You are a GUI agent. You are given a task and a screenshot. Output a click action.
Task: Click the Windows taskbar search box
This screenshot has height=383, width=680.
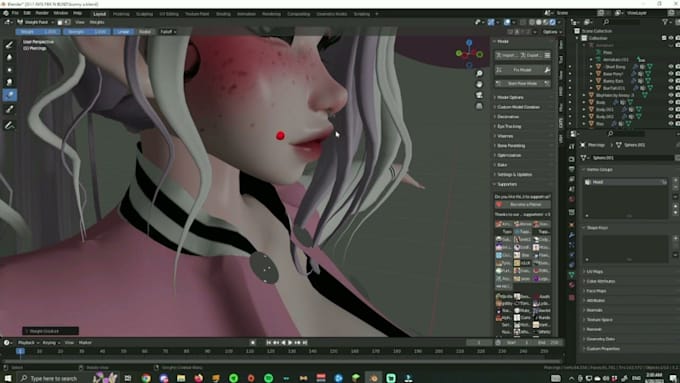(54, 378)
